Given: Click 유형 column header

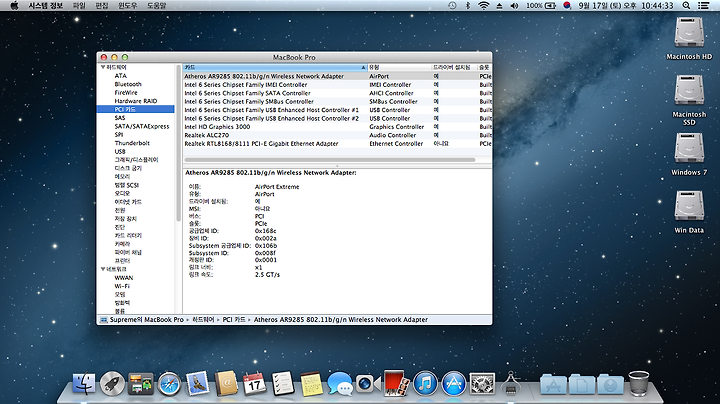Looking at the screenshot, I should (399, 67).
